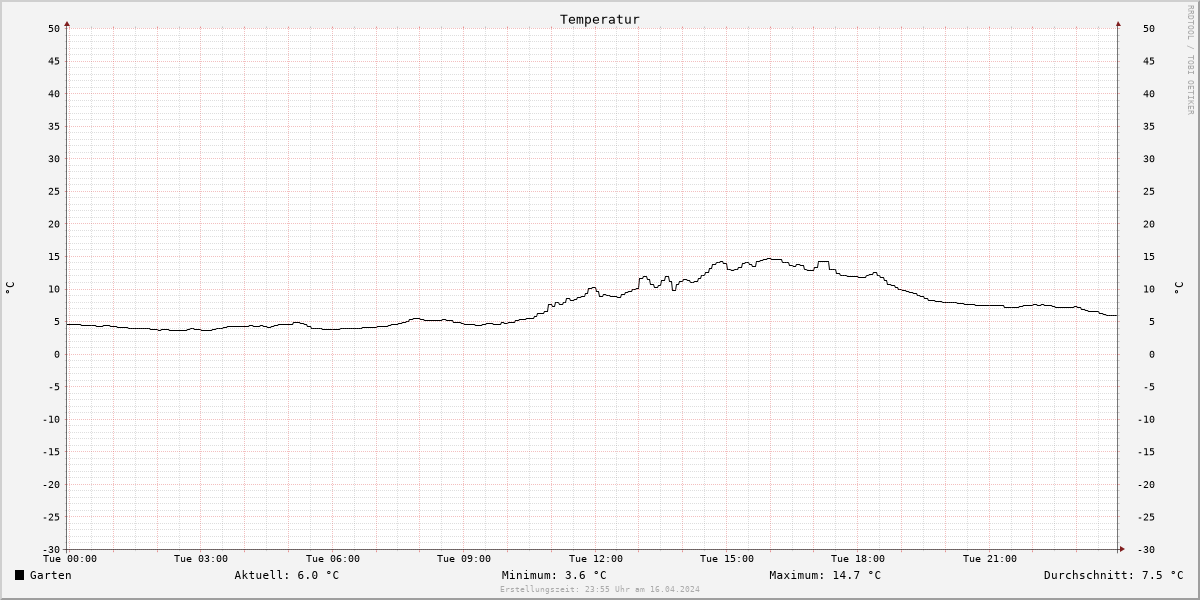Click the right °C axis unit label

pyautogui.click(x=1178, y=288)
